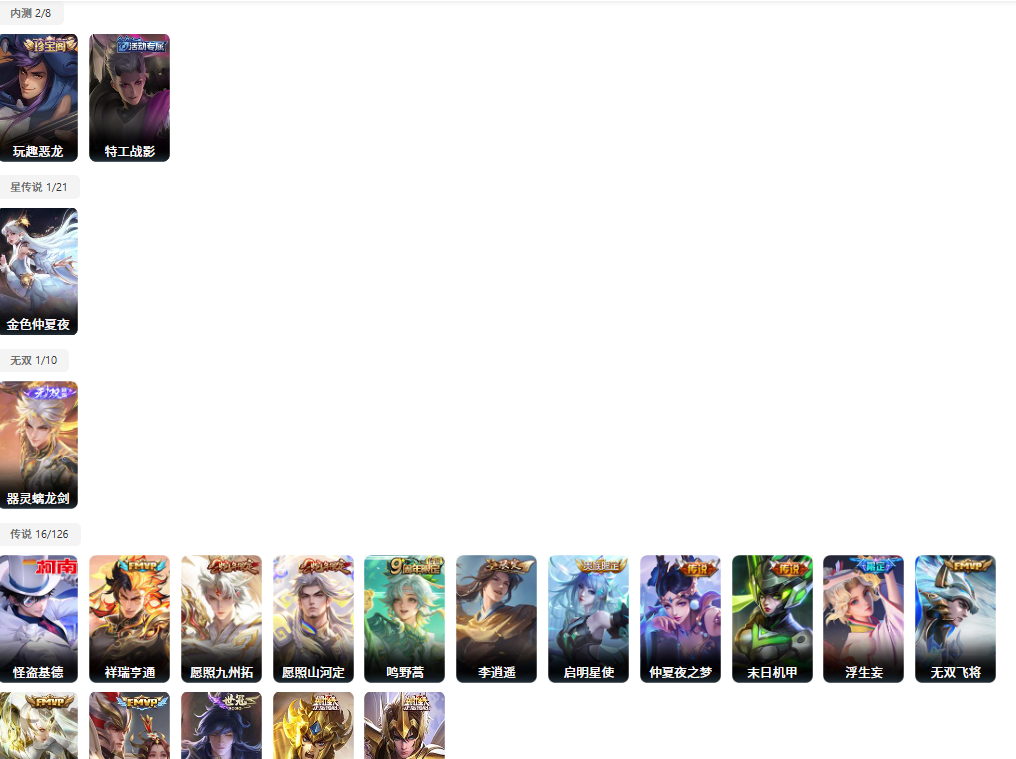This screenshot has height=759, width=1016.
Task: Open the 玩趣恶龙 skin card
Action: point(39,98)
